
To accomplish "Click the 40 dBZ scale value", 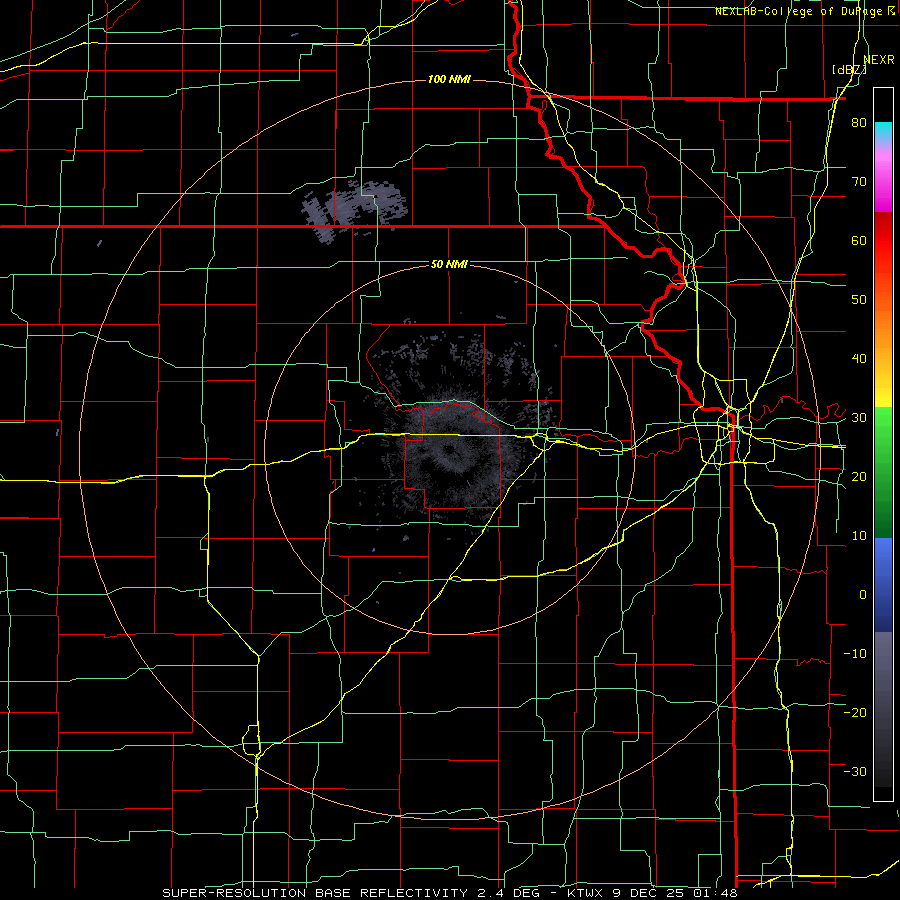I will tap(859, 359).
